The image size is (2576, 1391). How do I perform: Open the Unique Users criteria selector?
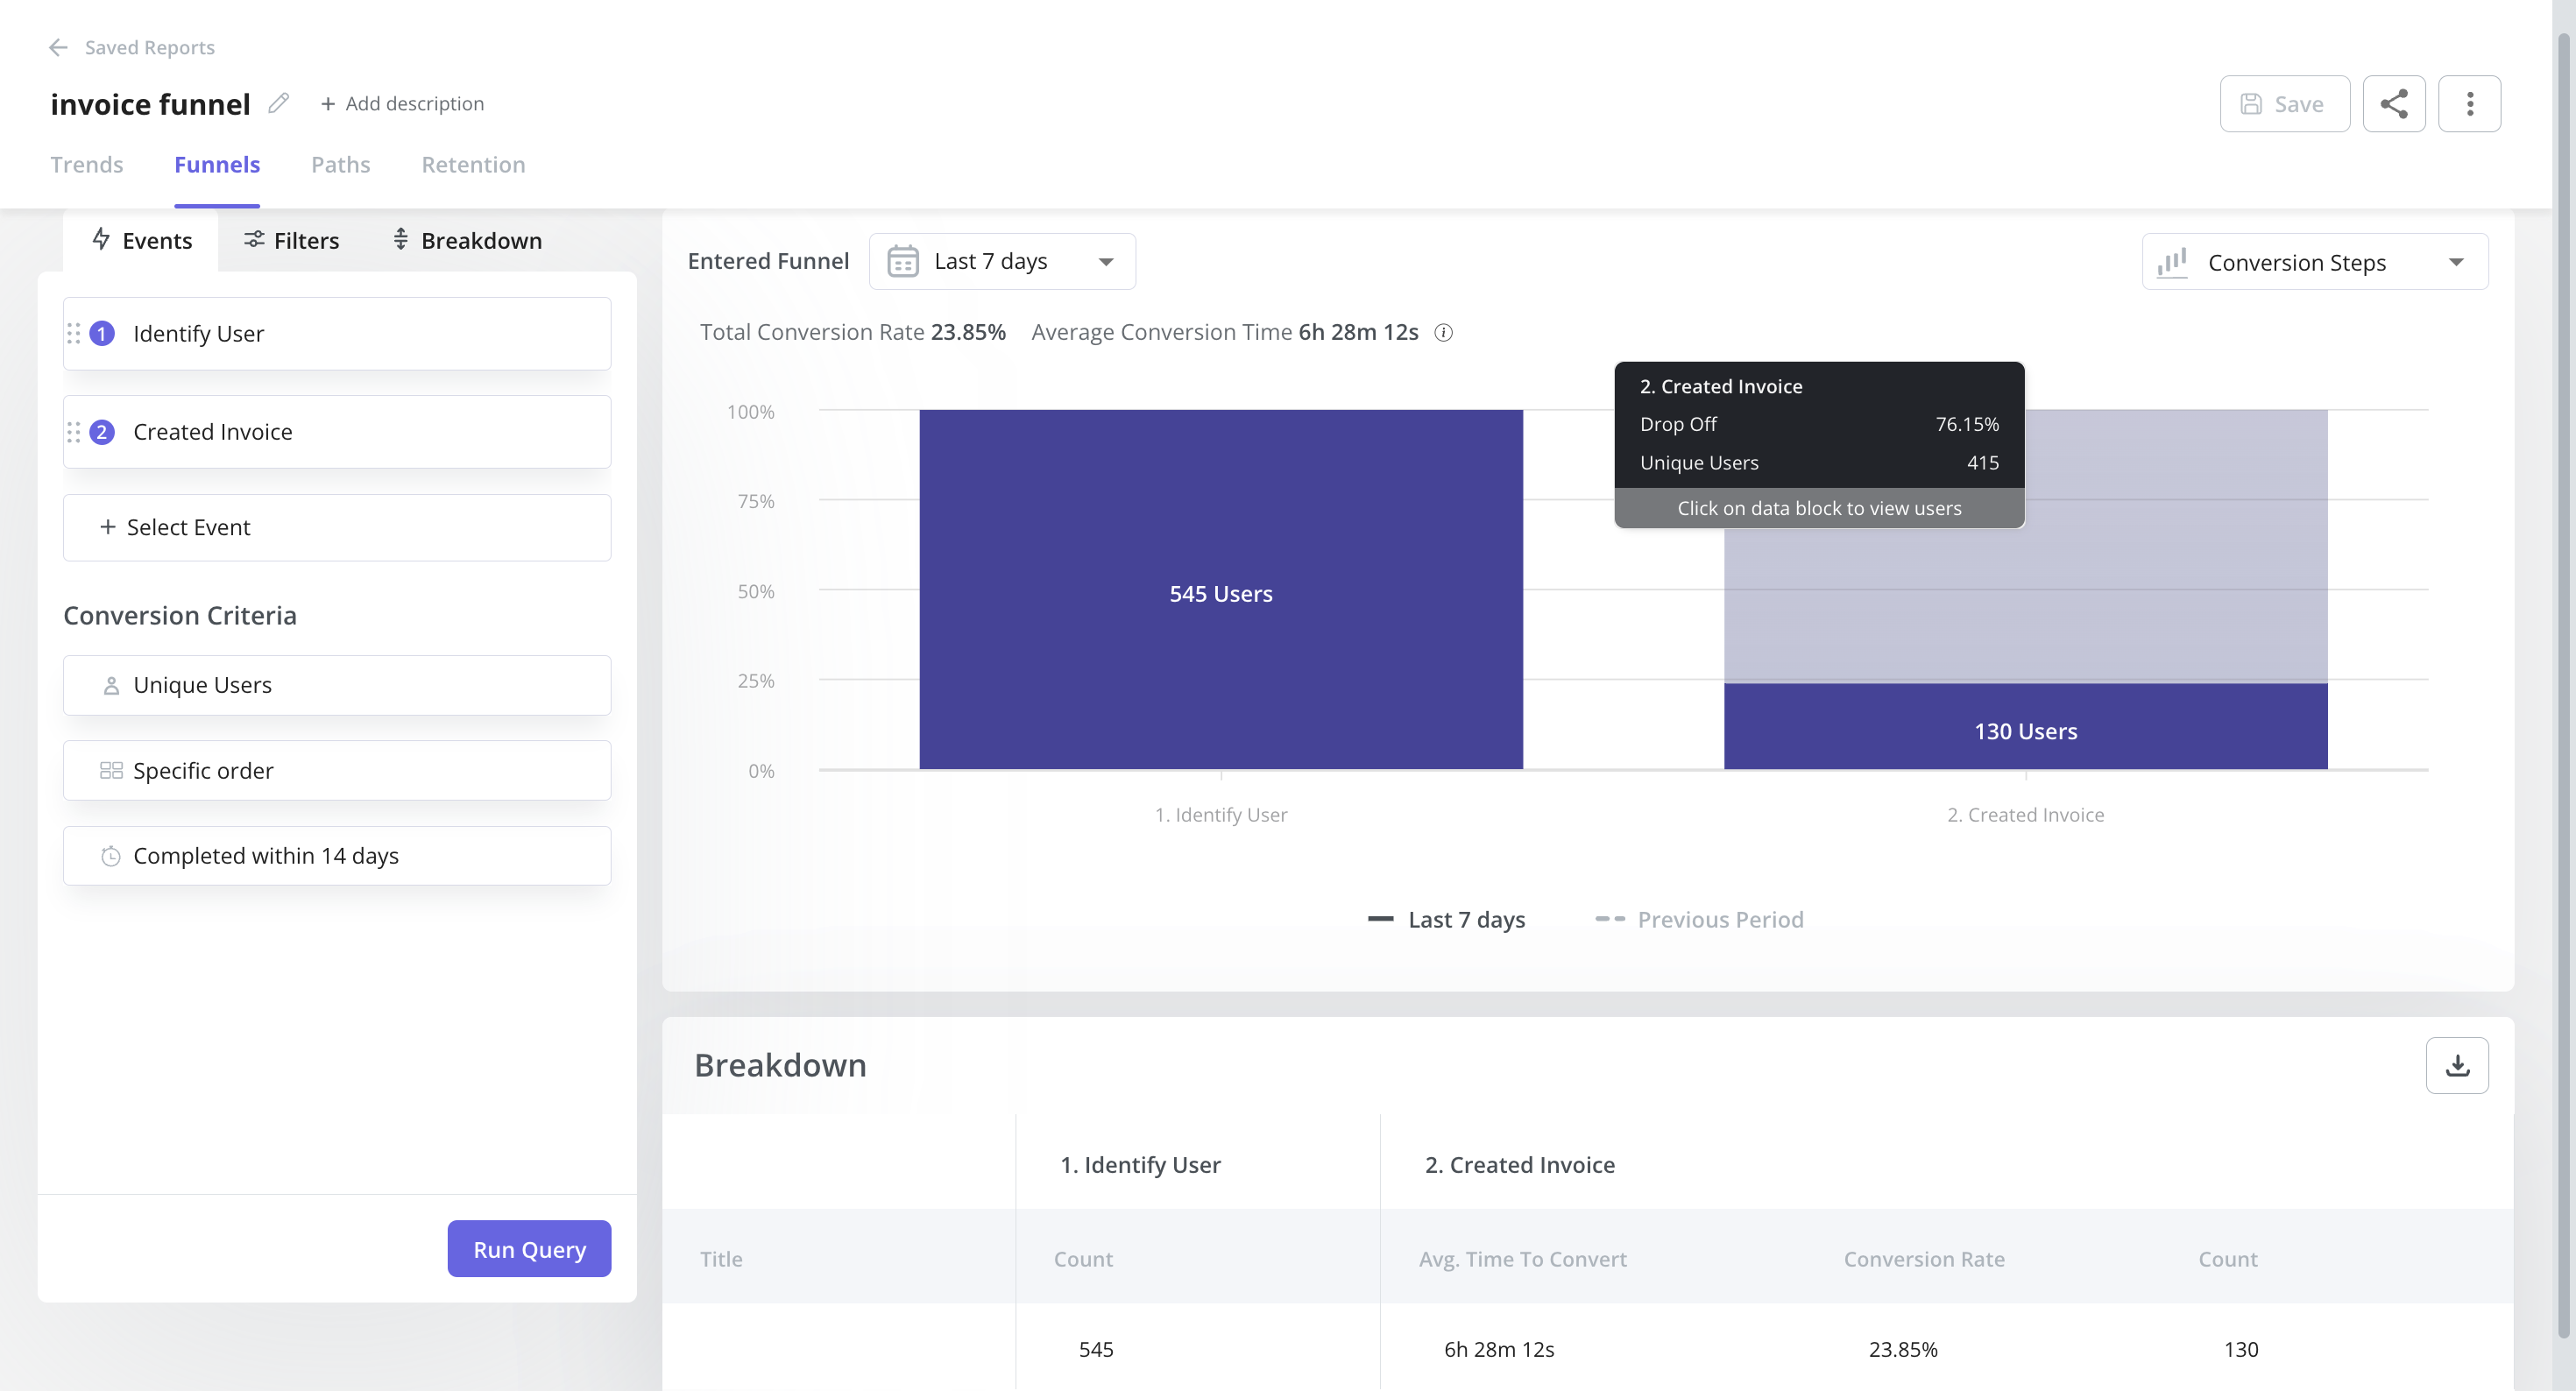[337, 685]
